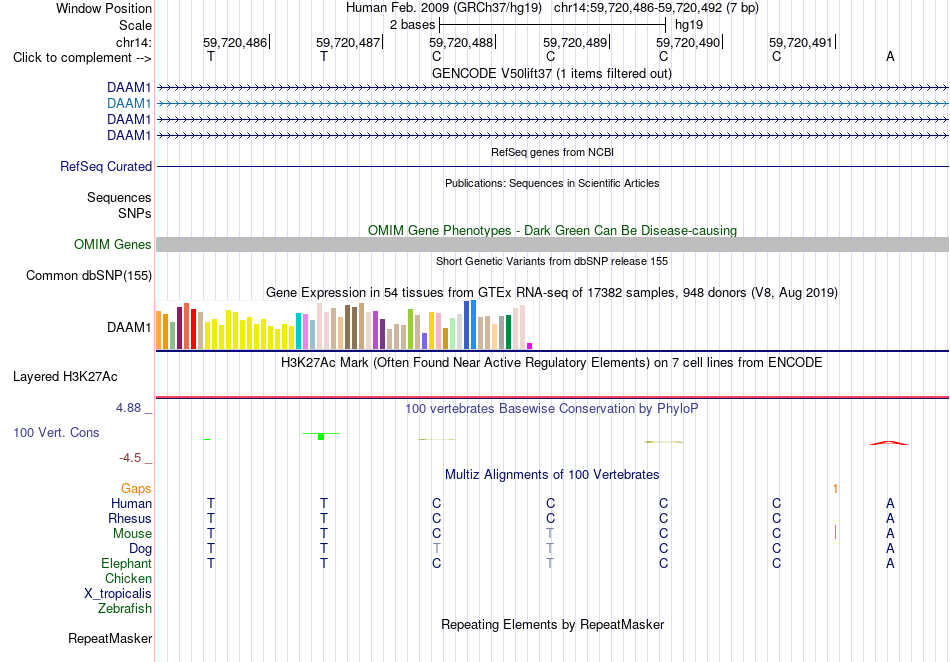
Task: Open the 'GENCODE V50lift37 (1 items filtered out)' title
Action: (552, 74)
